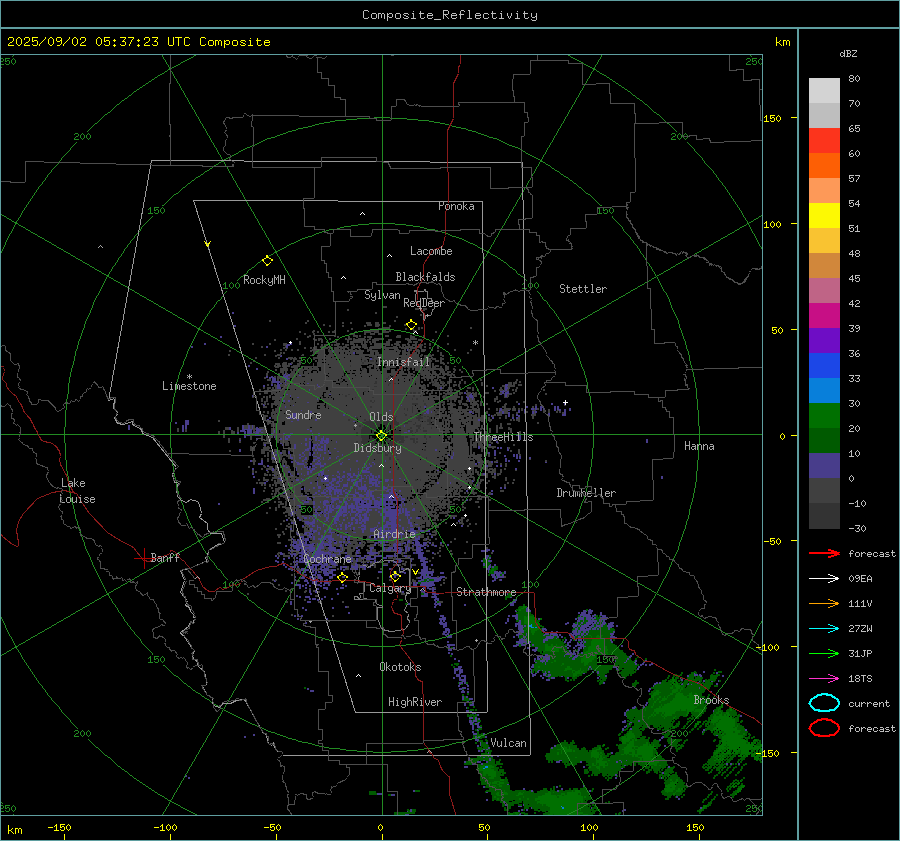Click the yellow diamond marker below Cochrane
Viewport: 900px width, 841px height.
point(343,577)
